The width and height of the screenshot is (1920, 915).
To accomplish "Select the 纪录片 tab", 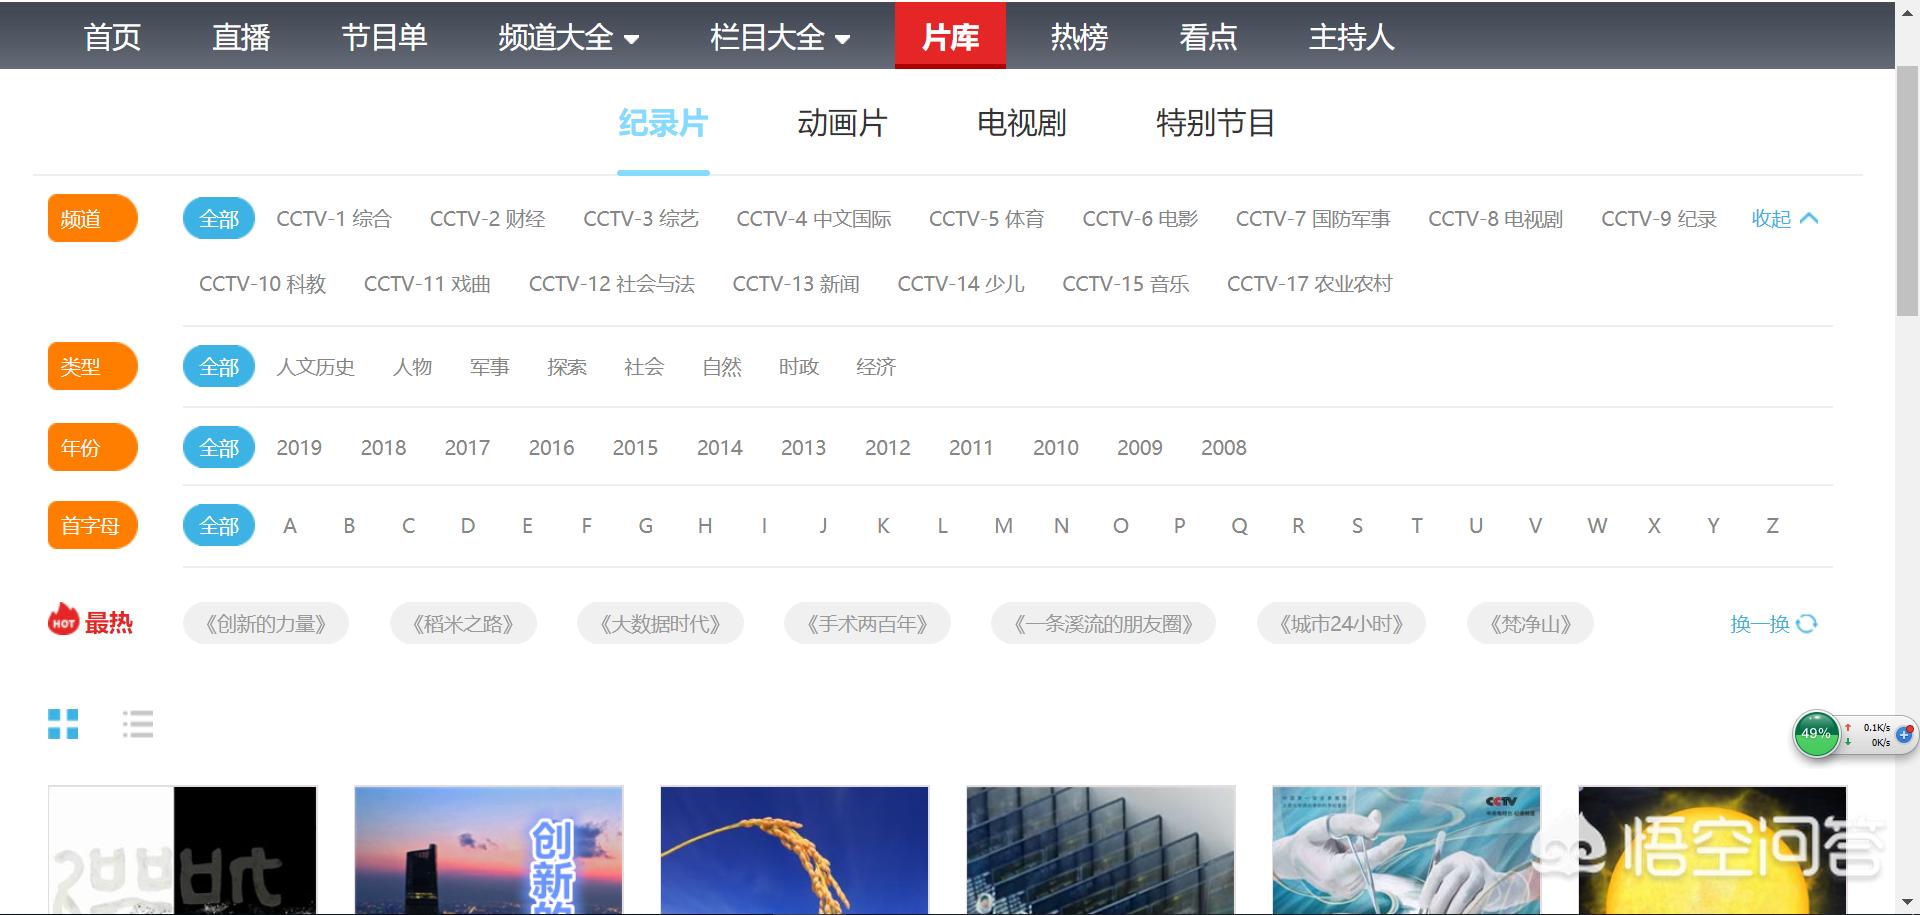I will coord(663,123).
